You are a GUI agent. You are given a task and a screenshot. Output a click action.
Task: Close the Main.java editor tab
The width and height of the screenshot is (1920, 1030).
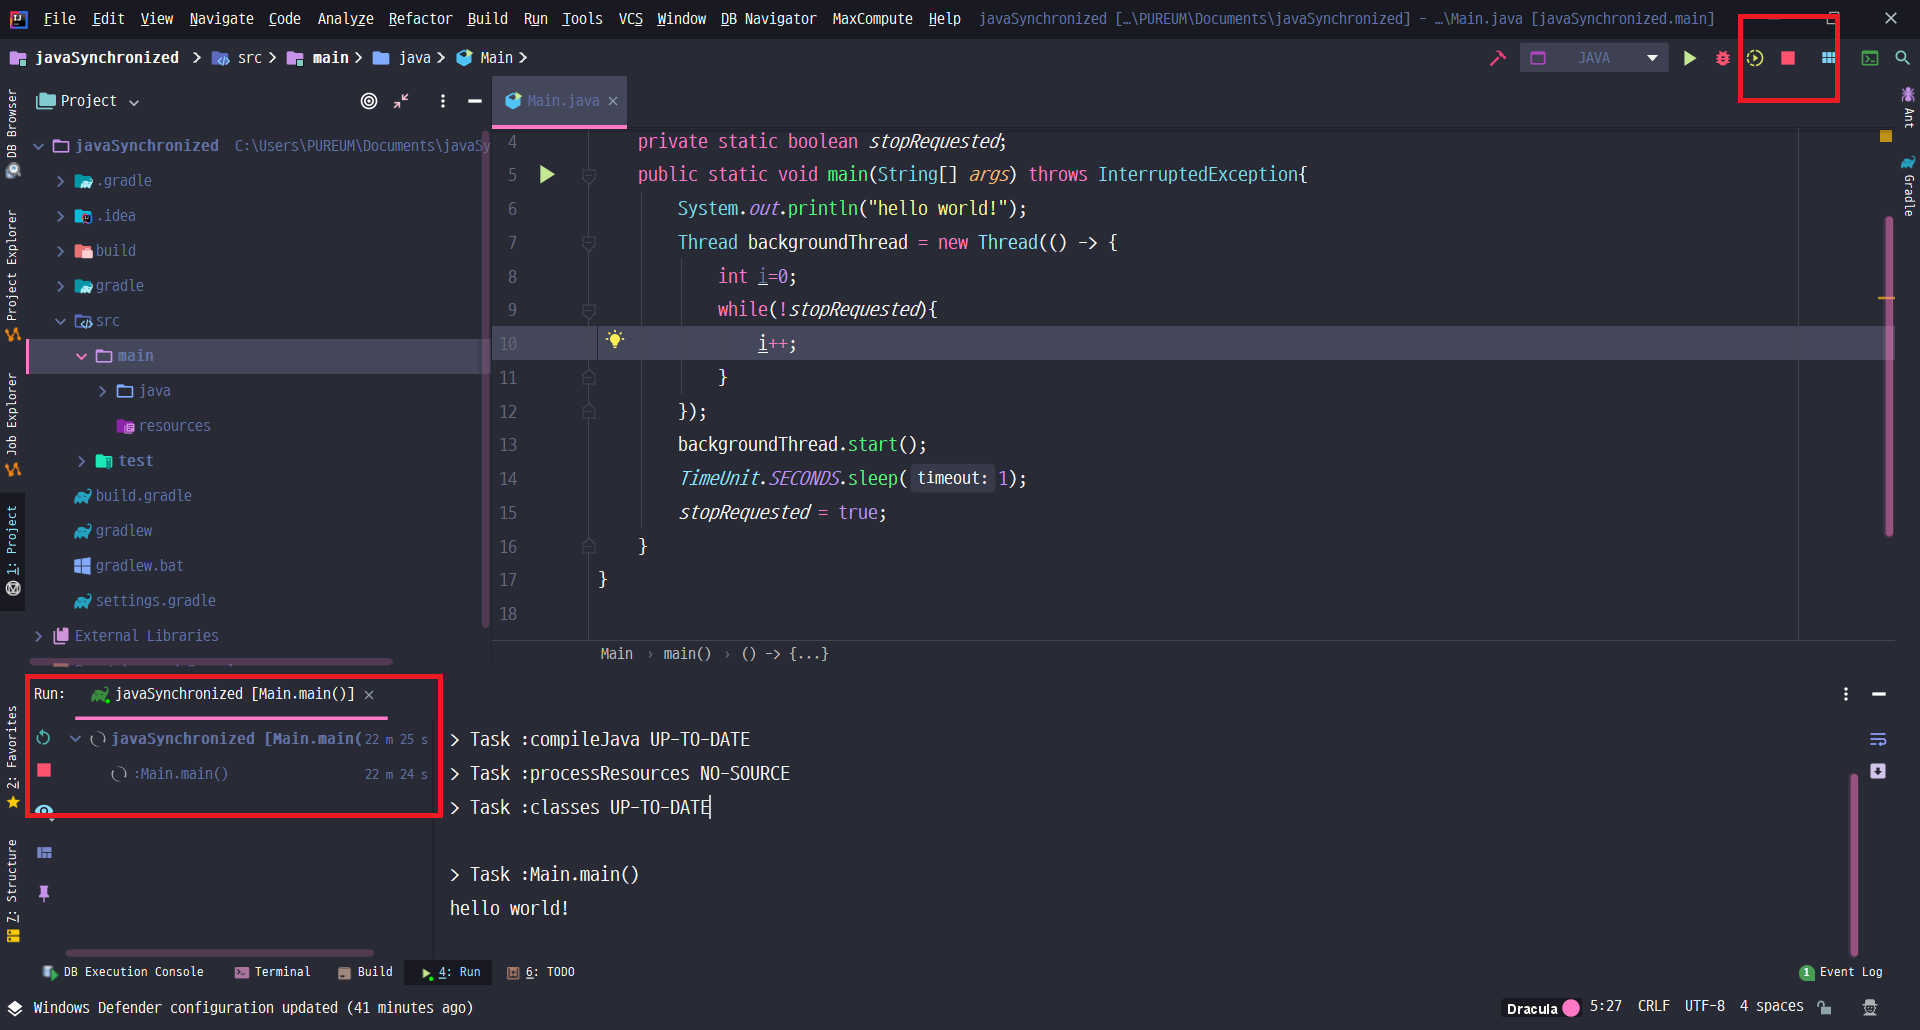pyautogui.click(x=613, y=101)
